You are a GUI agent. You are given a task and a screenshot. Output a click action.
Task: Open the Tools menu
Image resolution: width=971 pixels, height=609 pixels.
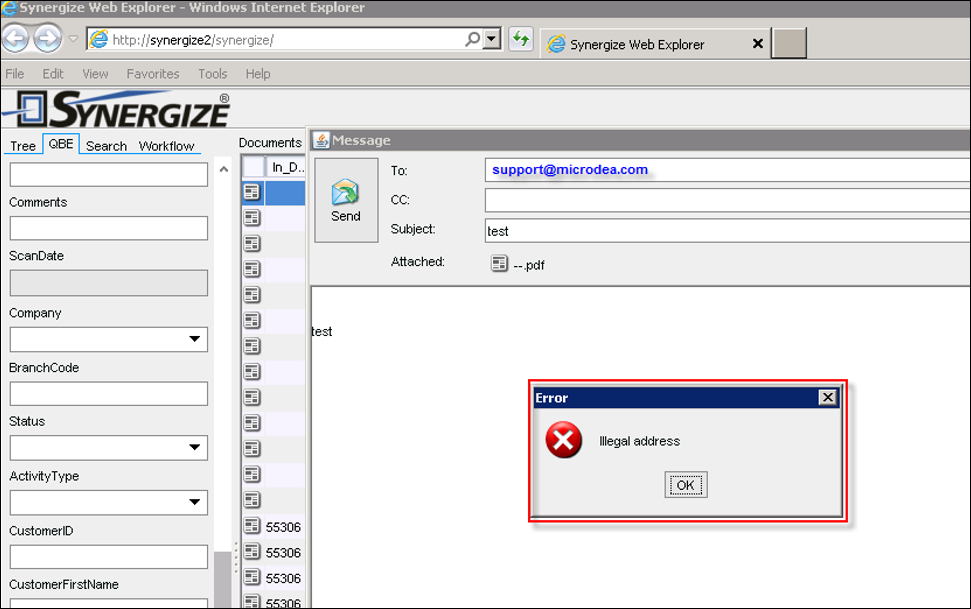(212, 74)
